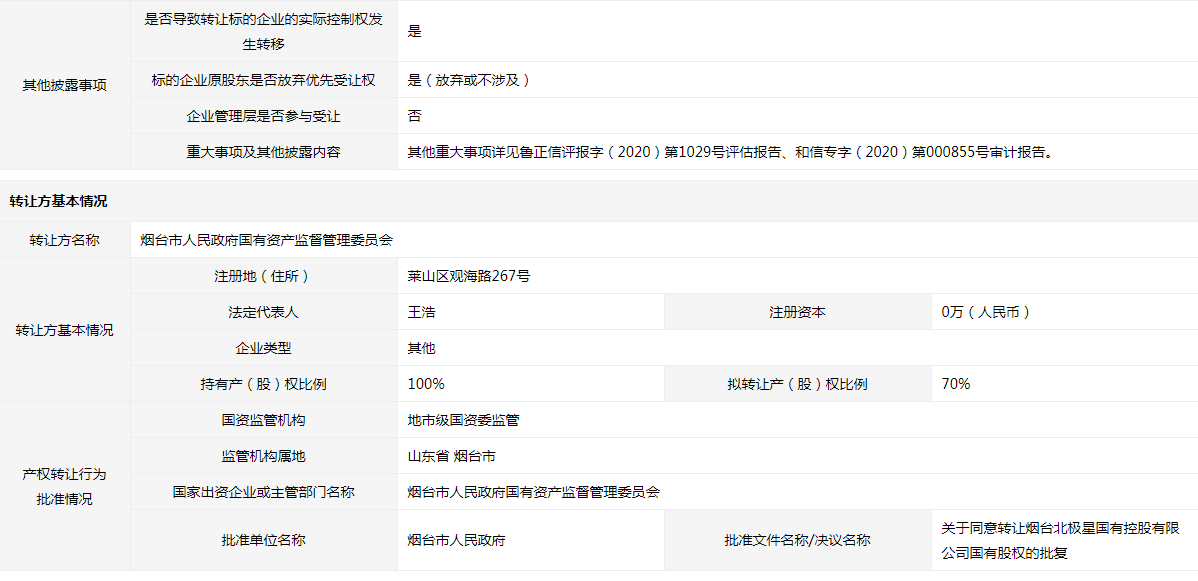This screenshot has width=1198, height=581.
Task: Select the 监管机构属地 label
Action: click(x=264, y=456)
